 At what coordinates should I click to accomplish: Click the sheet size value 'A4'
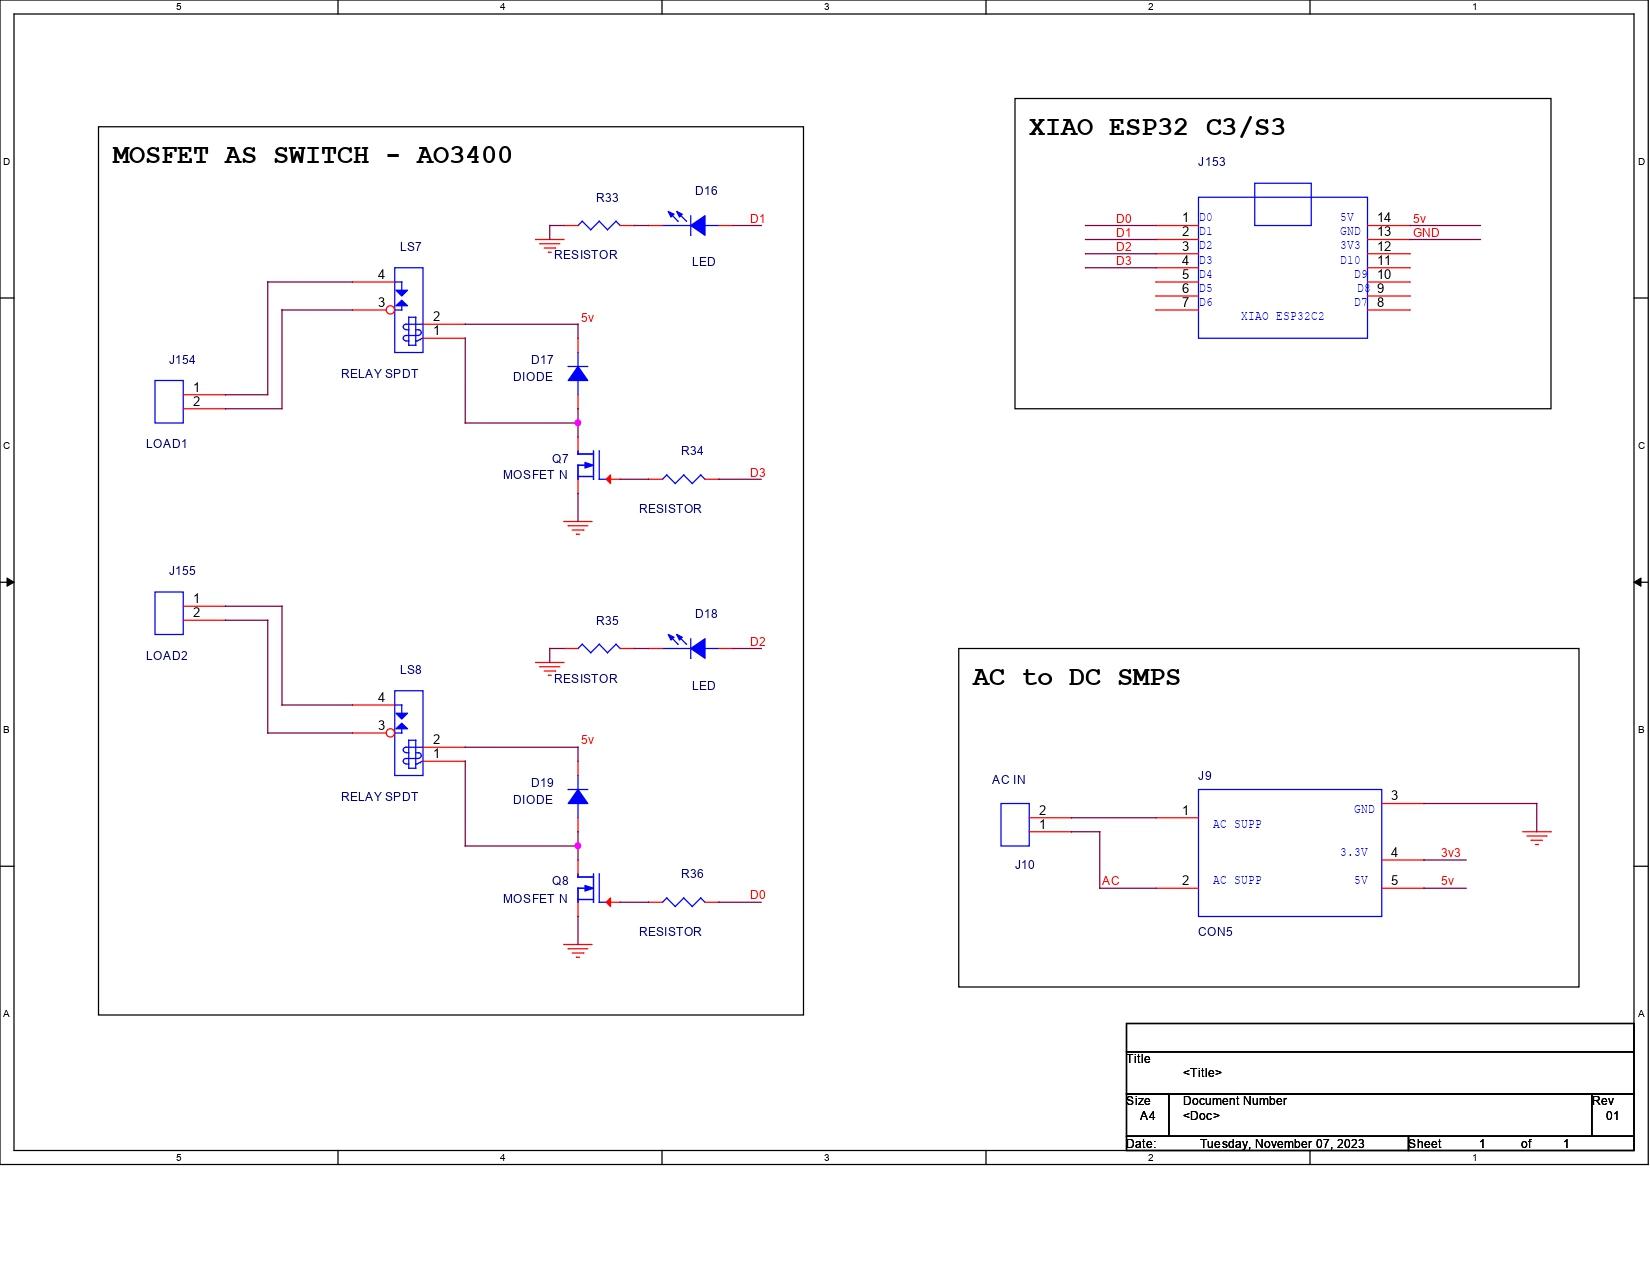[1148, 1116]
